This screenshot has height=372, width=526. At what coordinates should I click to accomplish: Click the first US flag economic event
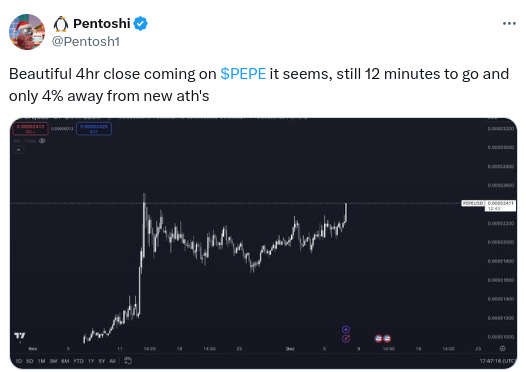point(378,338)
